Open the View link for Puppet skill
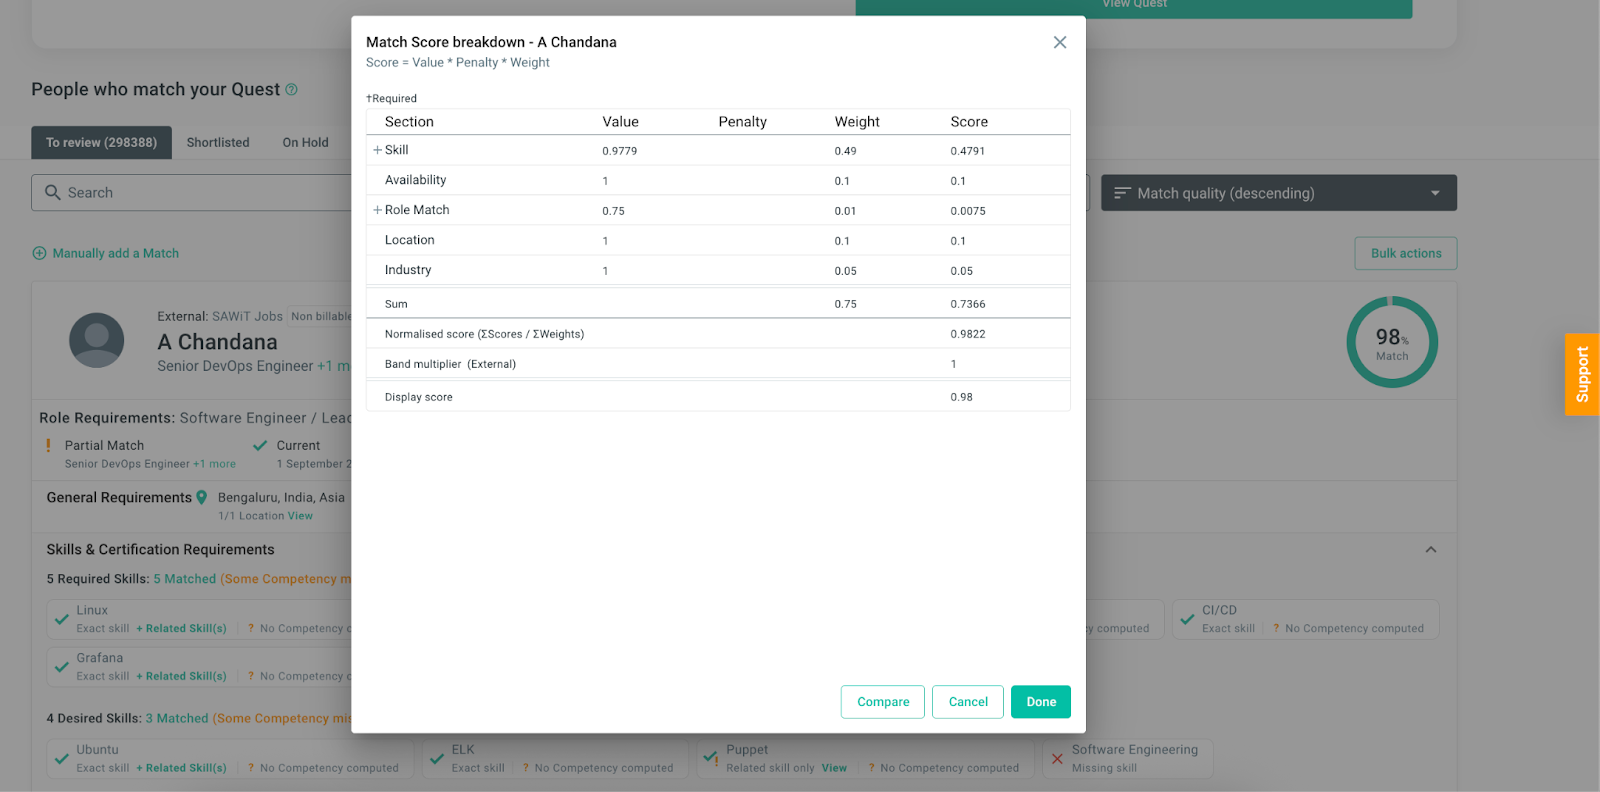The width and height of the screenshot is (1600, 792). click(x=834, y=768)
